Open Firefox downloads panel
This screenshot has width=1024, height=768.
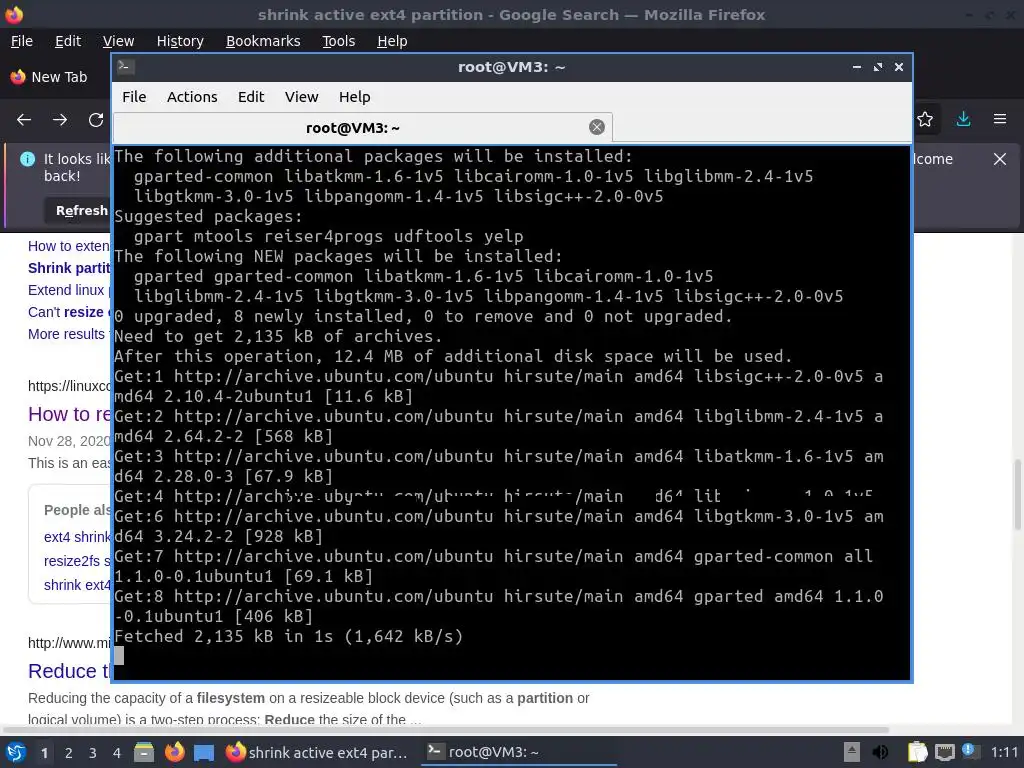[x=963, y=120]
